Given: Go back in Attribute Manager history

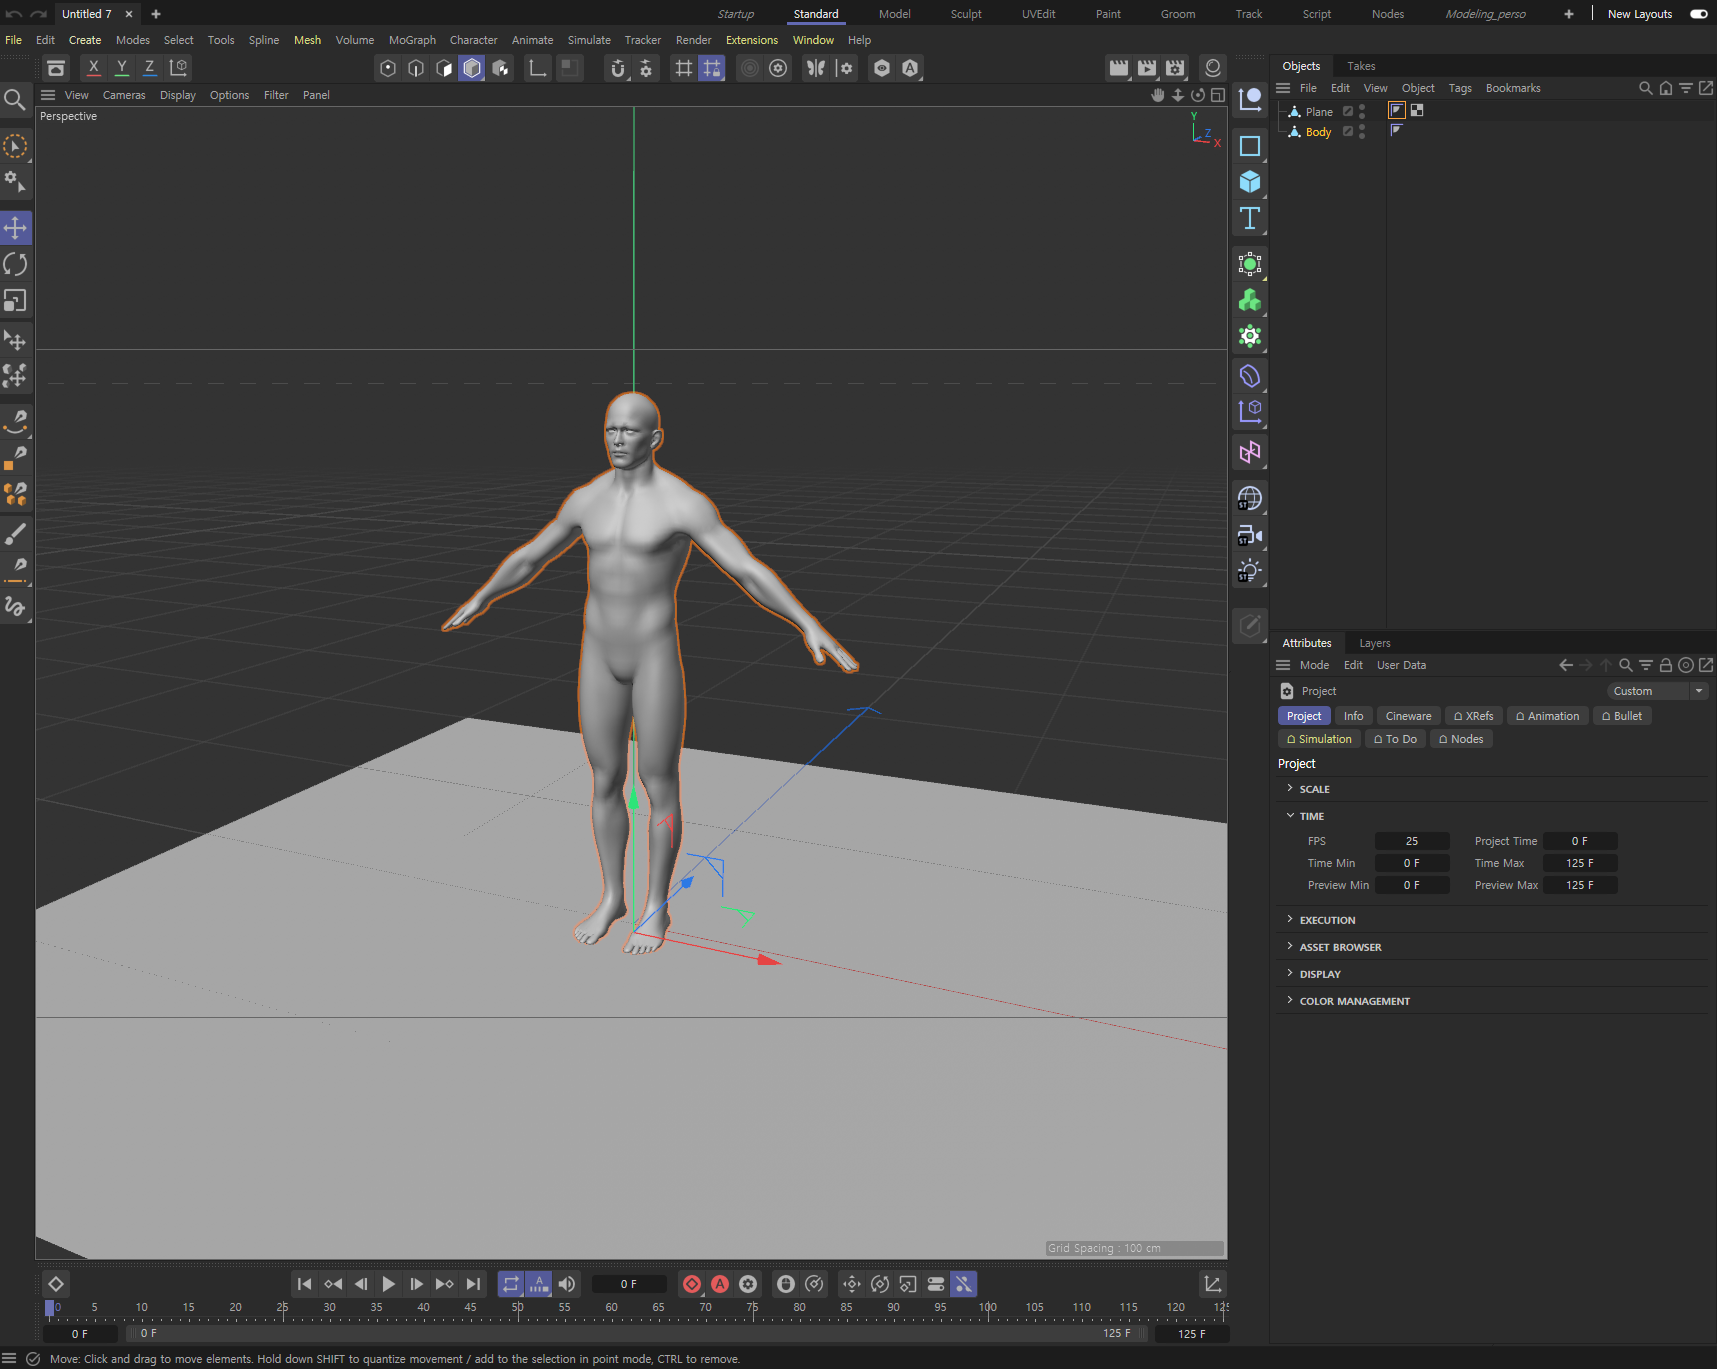Looking at the screenshot, I should pyautogui.click(x=1566, y=665).
